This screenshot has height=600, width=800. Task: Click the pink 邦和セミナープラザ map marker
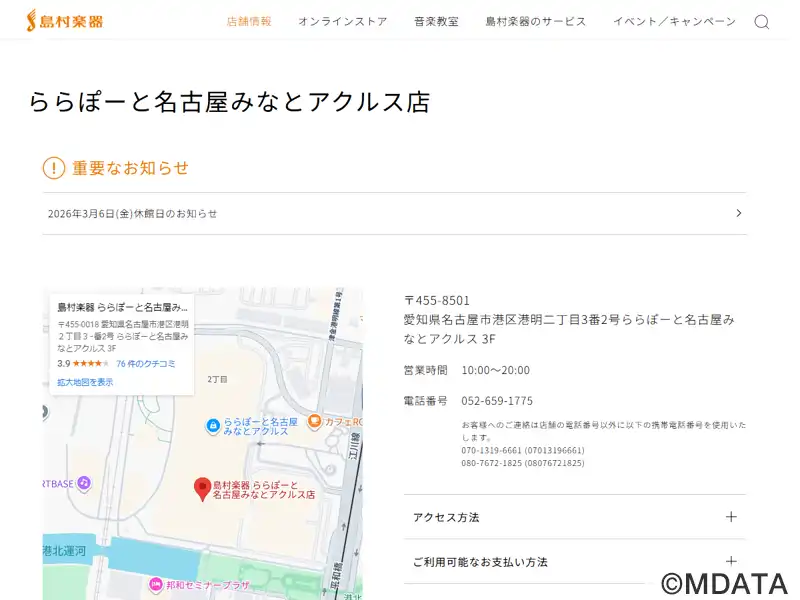click(155, 583)
